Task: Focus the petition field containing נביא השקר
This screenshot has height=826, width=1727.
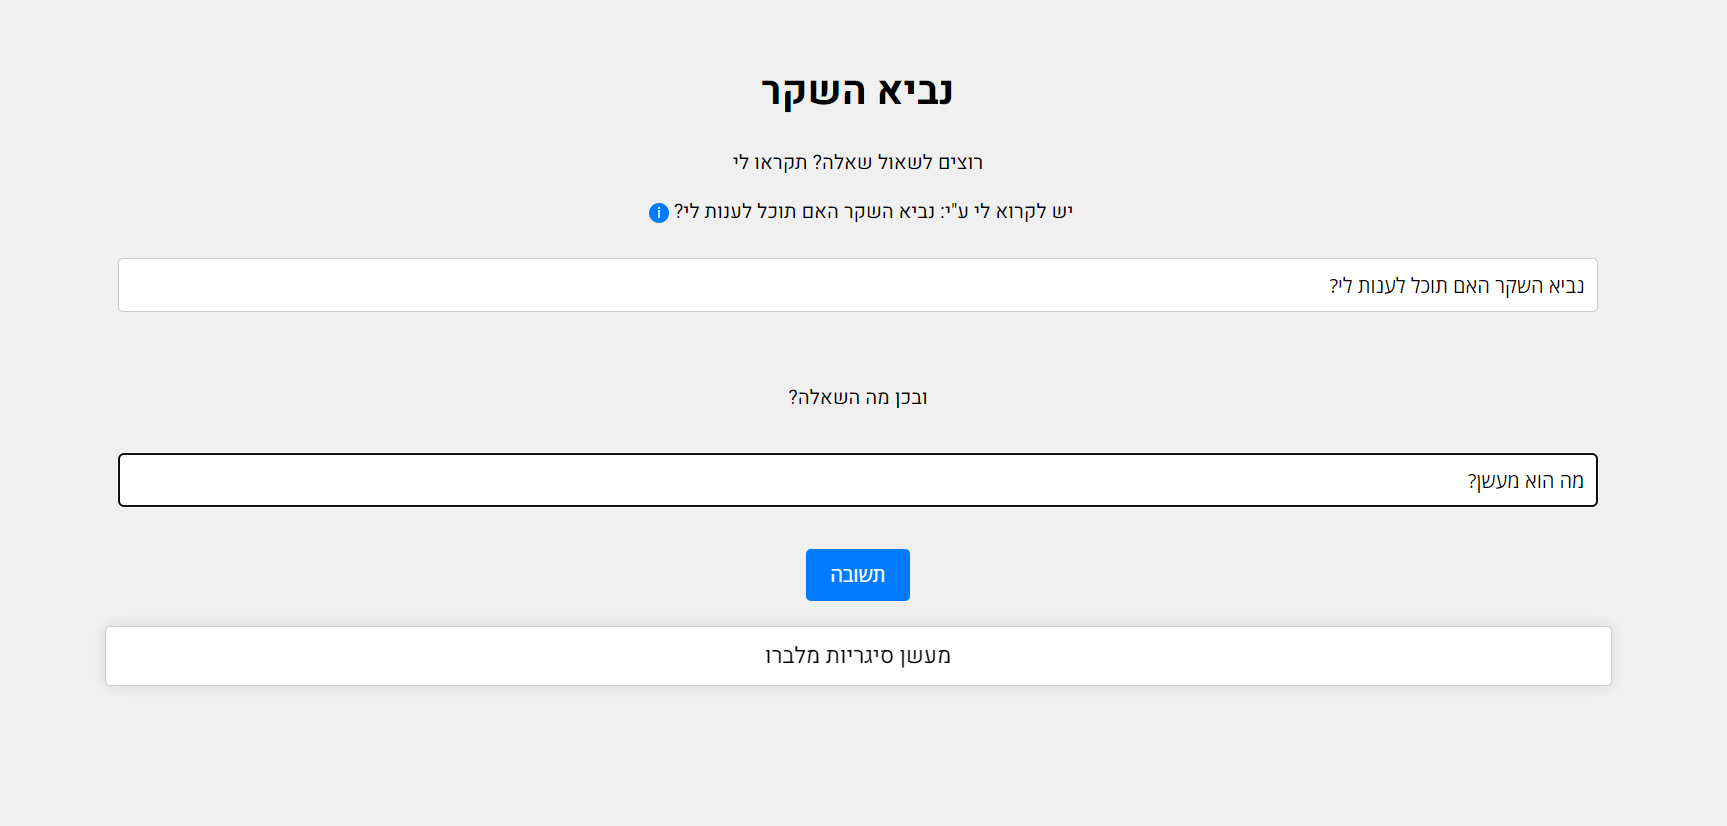Action: [857, 285]
